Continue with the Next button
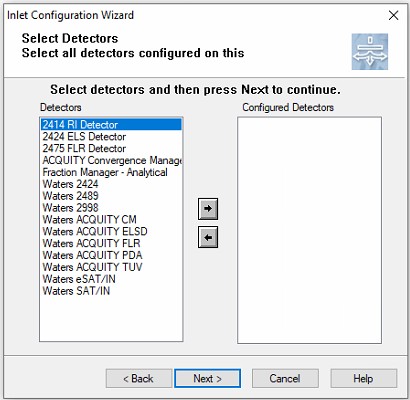The image size is (410, 400). point(207,378)
